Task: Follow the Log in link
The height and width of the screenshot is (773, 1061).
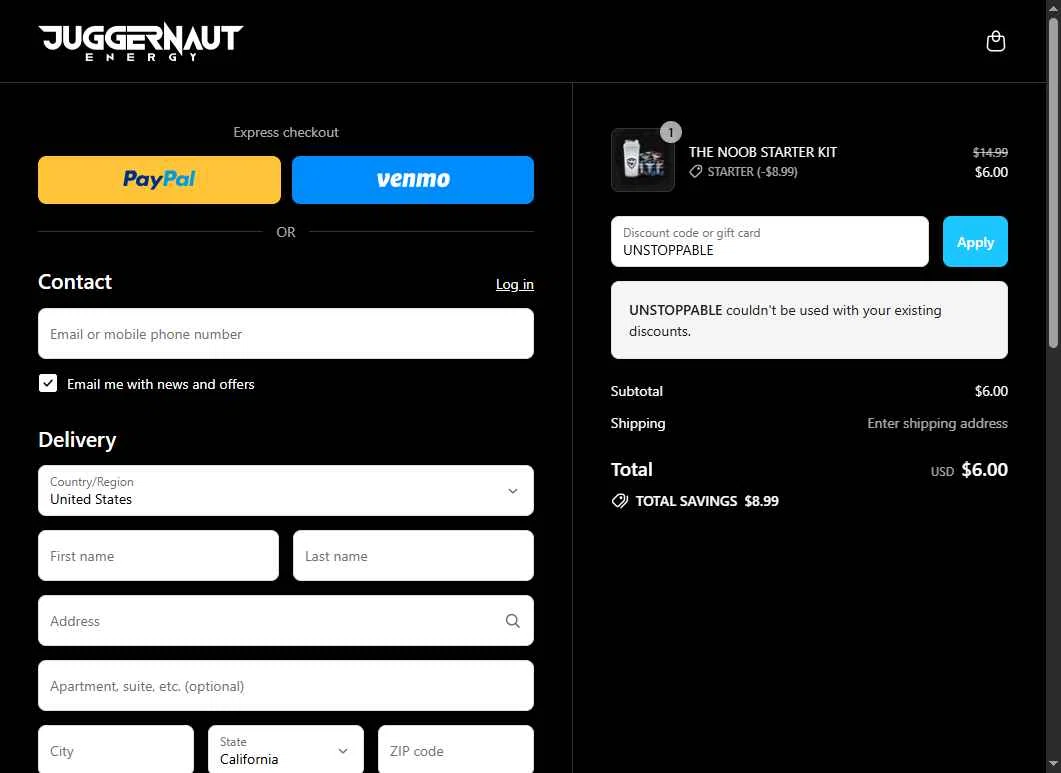Action: (x=514, y=284)
